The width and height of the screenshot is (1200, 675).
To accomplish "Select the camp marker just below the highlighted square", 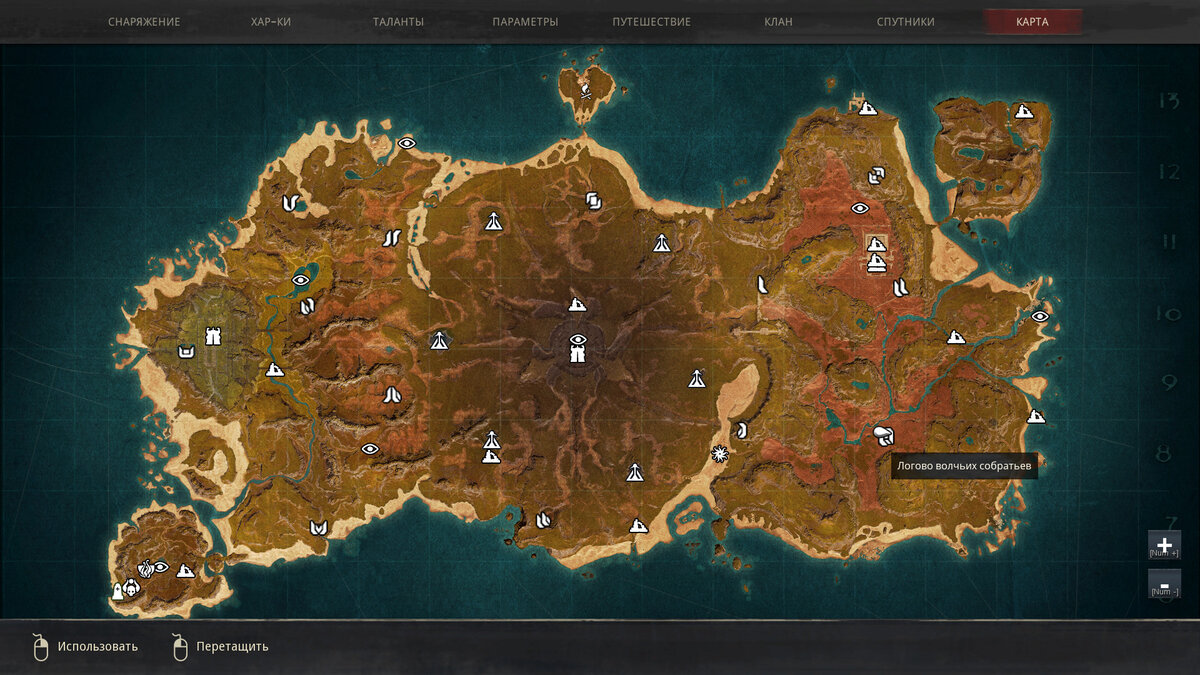I will (877, 264).
